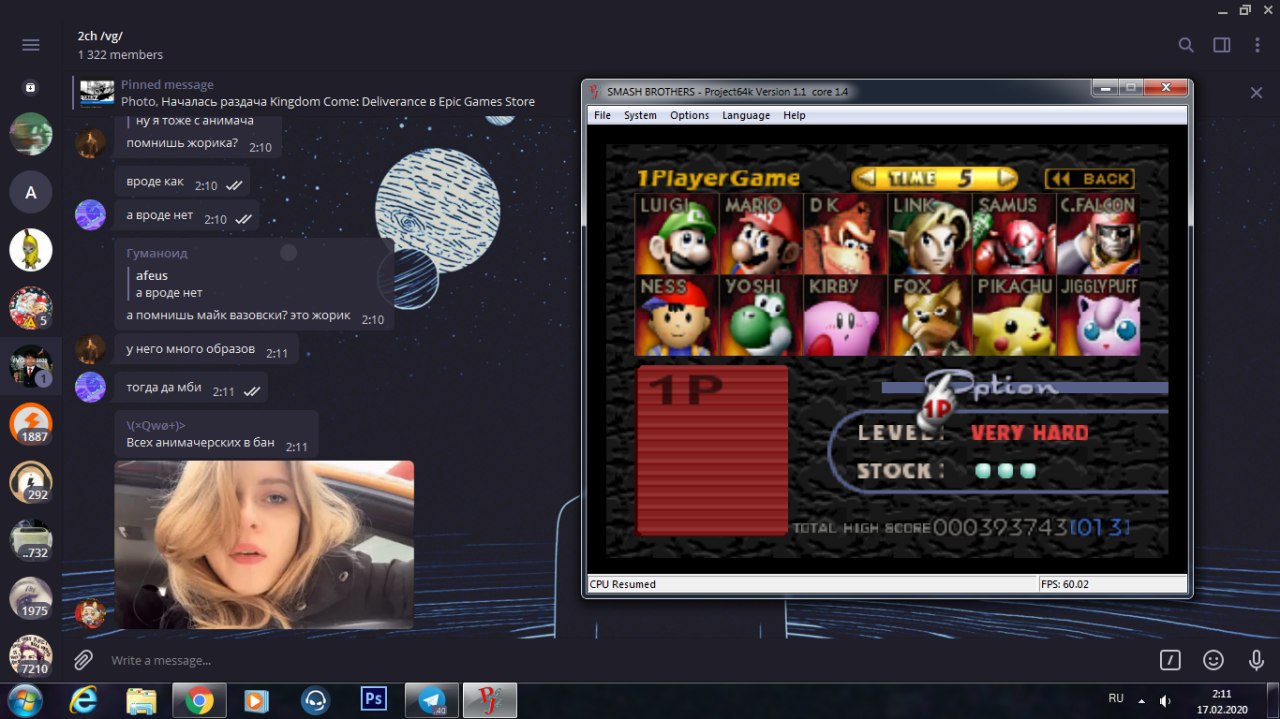Select Yoshi character portrait
1280x719 pixels.
click(x=760, y=316)
